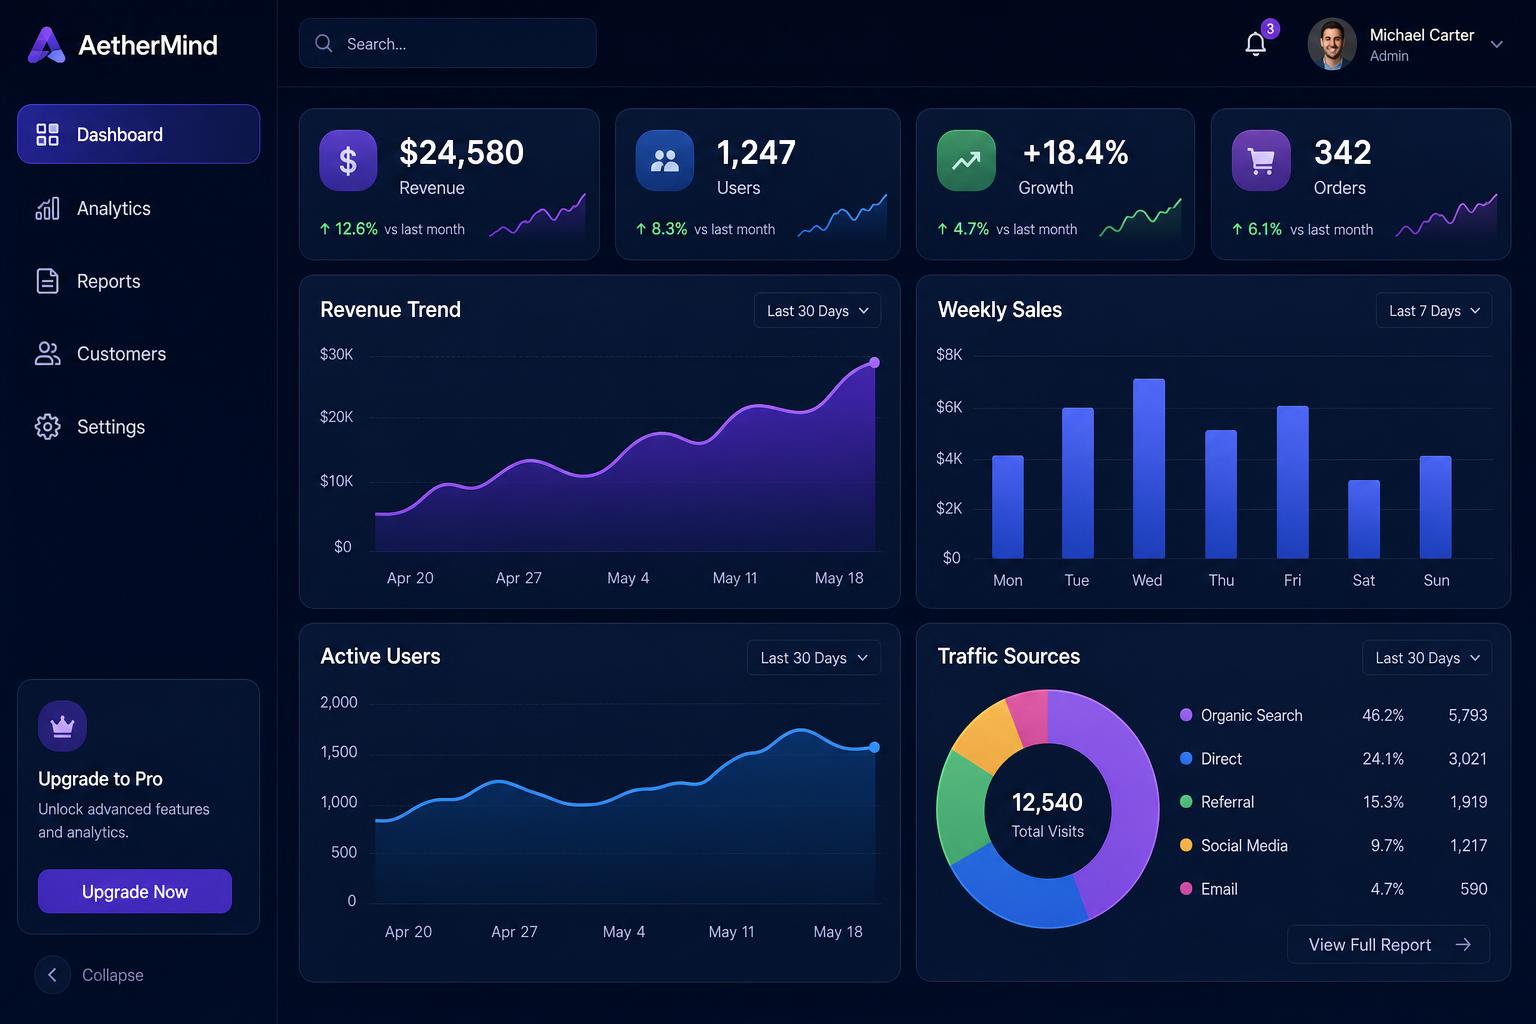Click the 12,540 Total Visits donut center
The width and height of the screenshot is (1536, 1024).
point(1047,813)
